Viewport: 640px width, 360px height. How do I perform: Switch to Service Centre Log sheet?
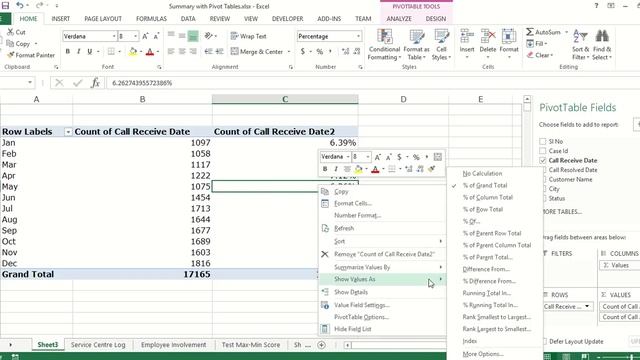point(98,345)
